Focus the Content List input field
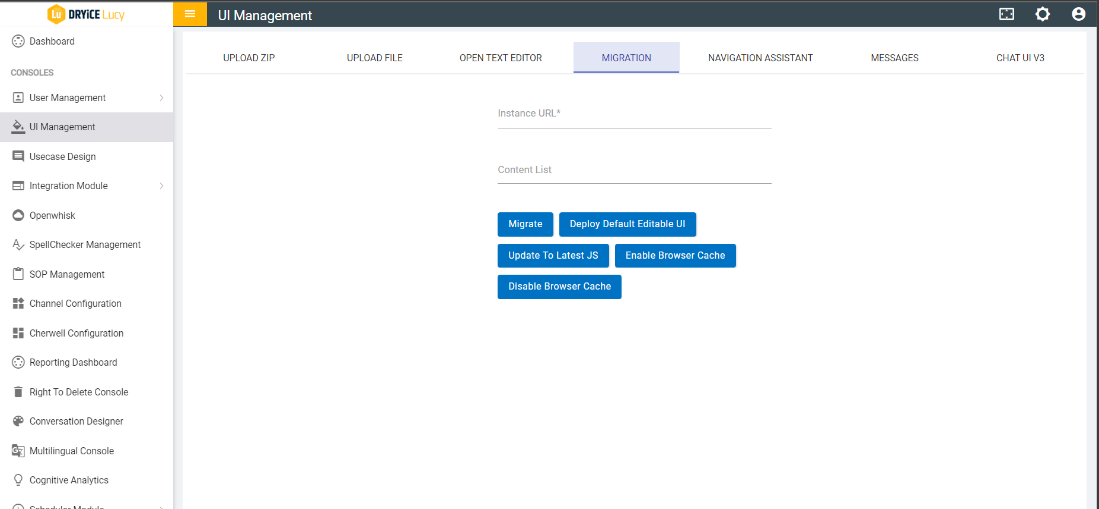 click(634, 170)
